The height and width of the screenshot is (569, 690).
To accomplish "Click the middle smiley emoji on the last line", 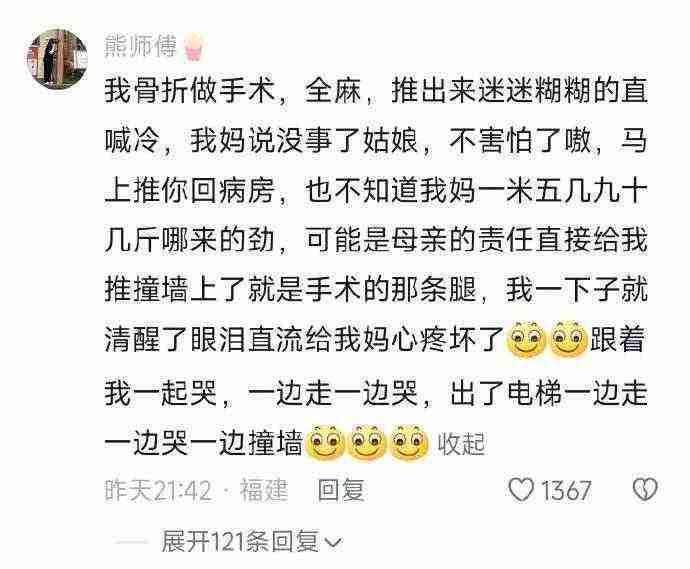I will coord(367,442).
